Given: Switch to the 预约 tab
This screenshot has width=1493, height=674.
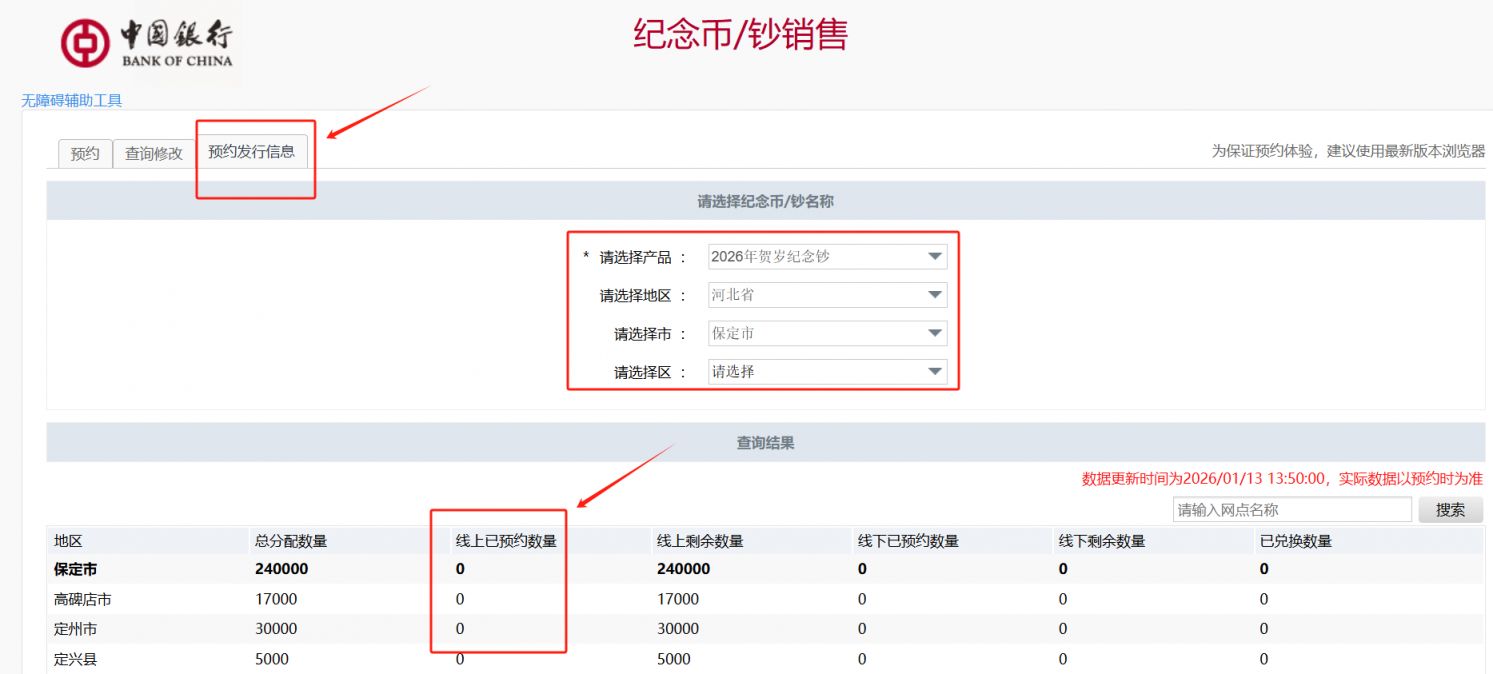Looking at the screenshot, I should [x=85, y=153].
